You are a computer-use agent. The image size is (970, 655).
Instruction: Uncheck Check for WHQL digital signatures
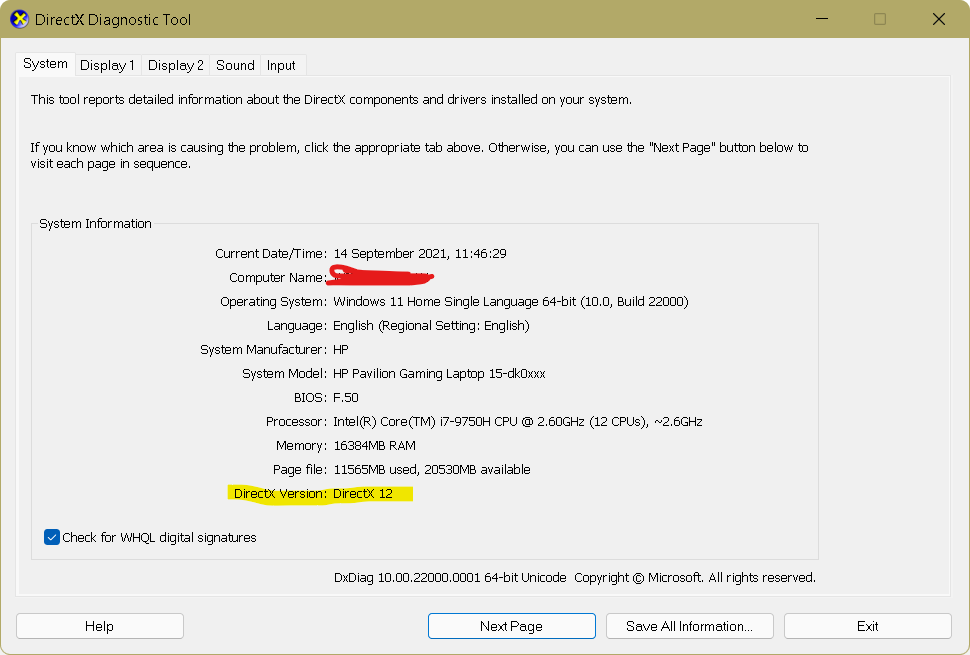click(x=52, y=537)
